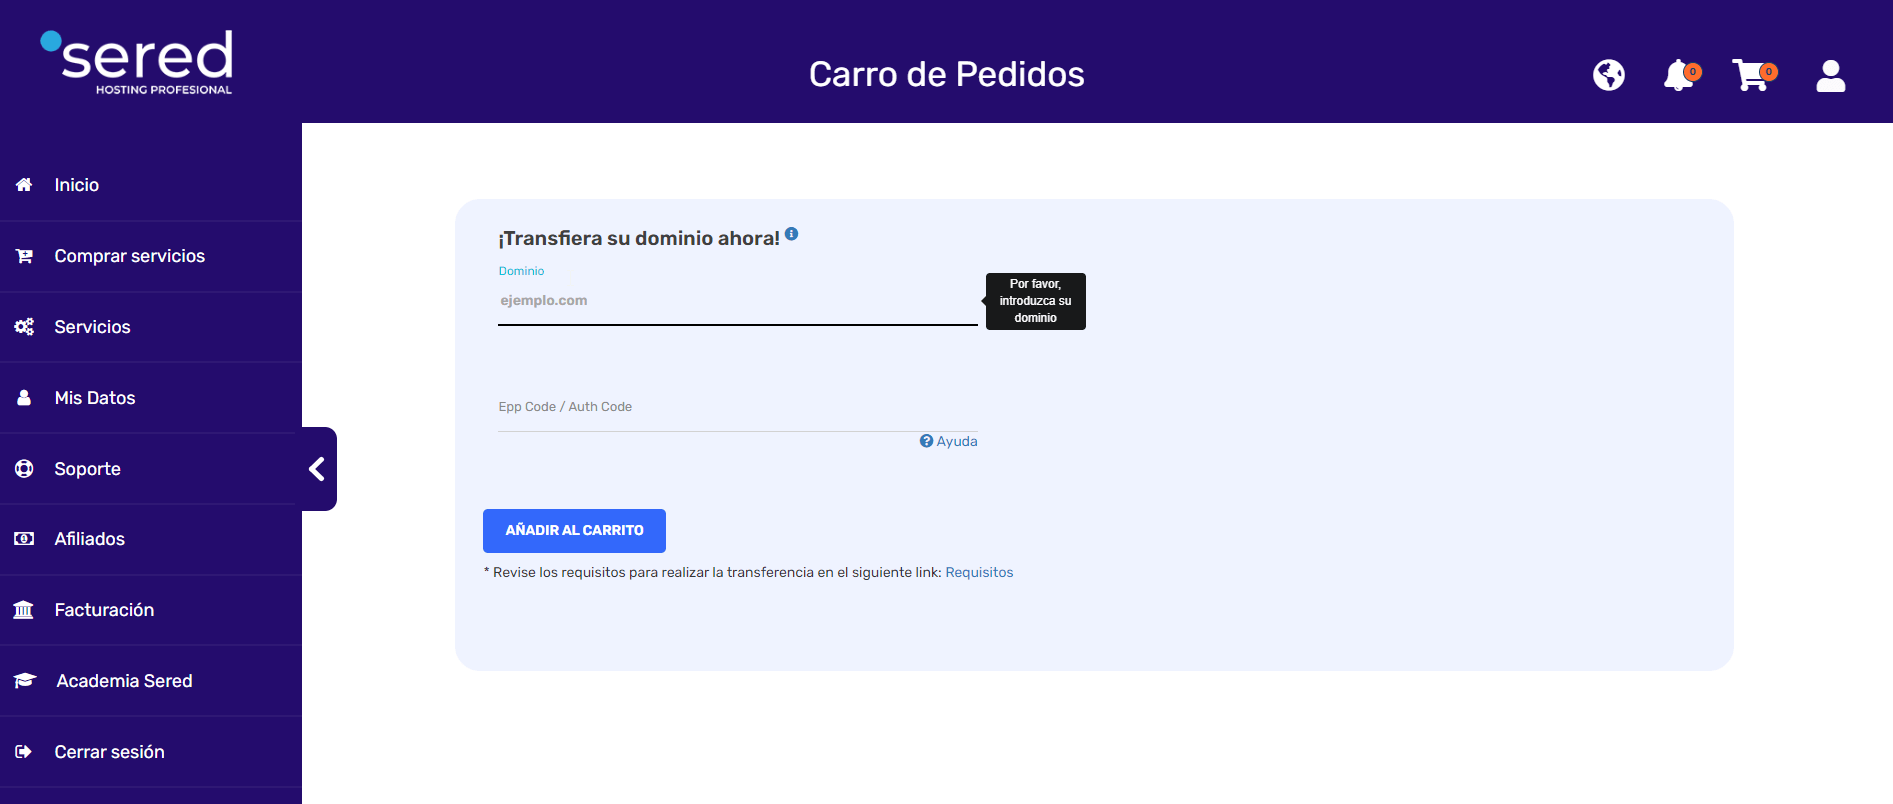
Task: Click the person icon beside Mis Datos
Action: [x=24, y=398]
